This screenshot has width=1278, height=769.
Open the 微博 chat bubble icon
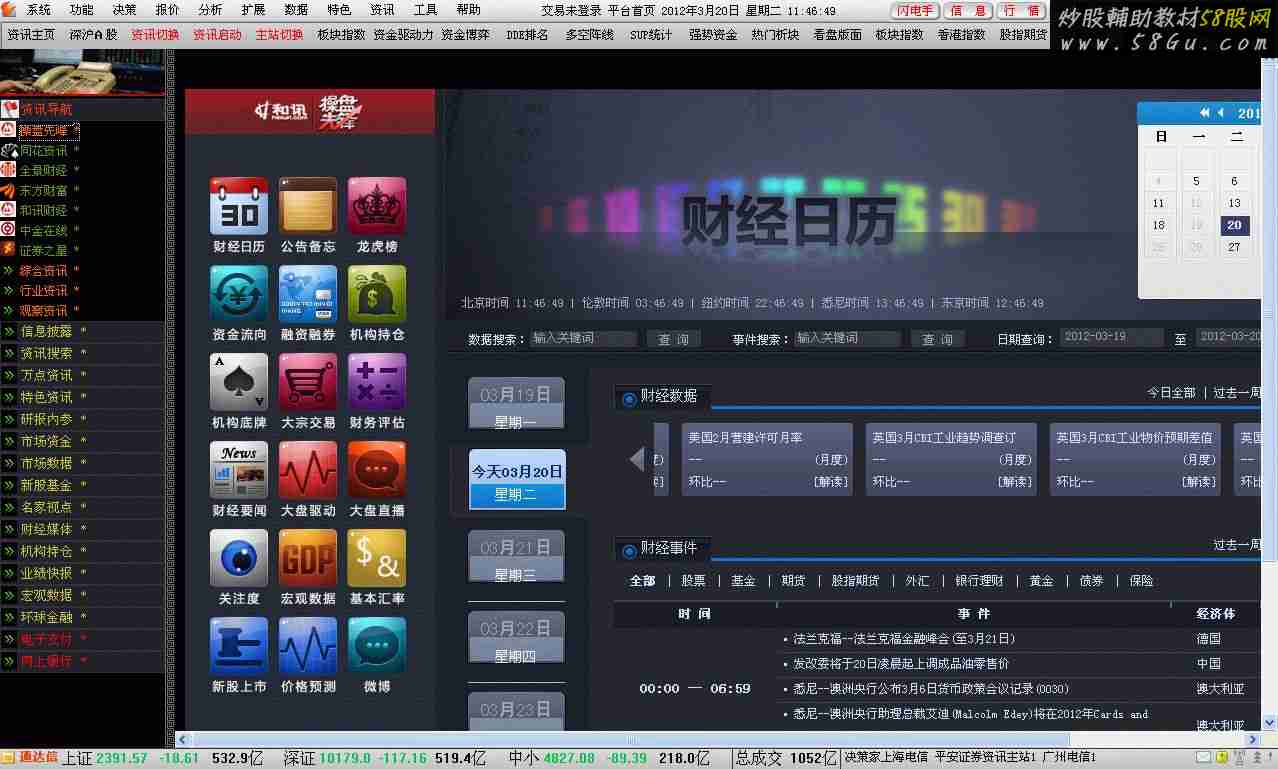pos(377,647)
